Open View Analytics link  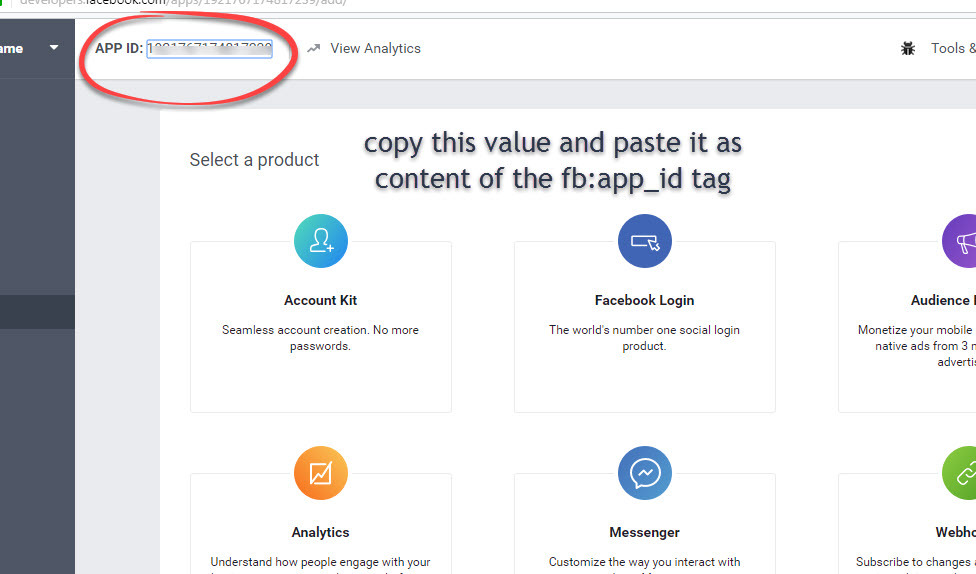pyautogui.click(x=375, y=49)
